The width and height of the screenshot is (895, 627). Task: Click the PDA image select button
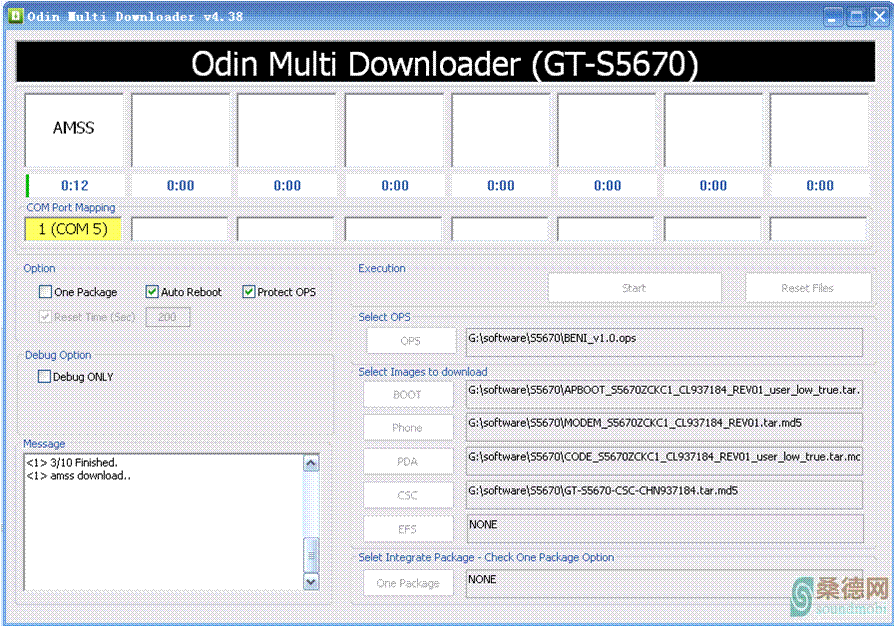point(408,461)
